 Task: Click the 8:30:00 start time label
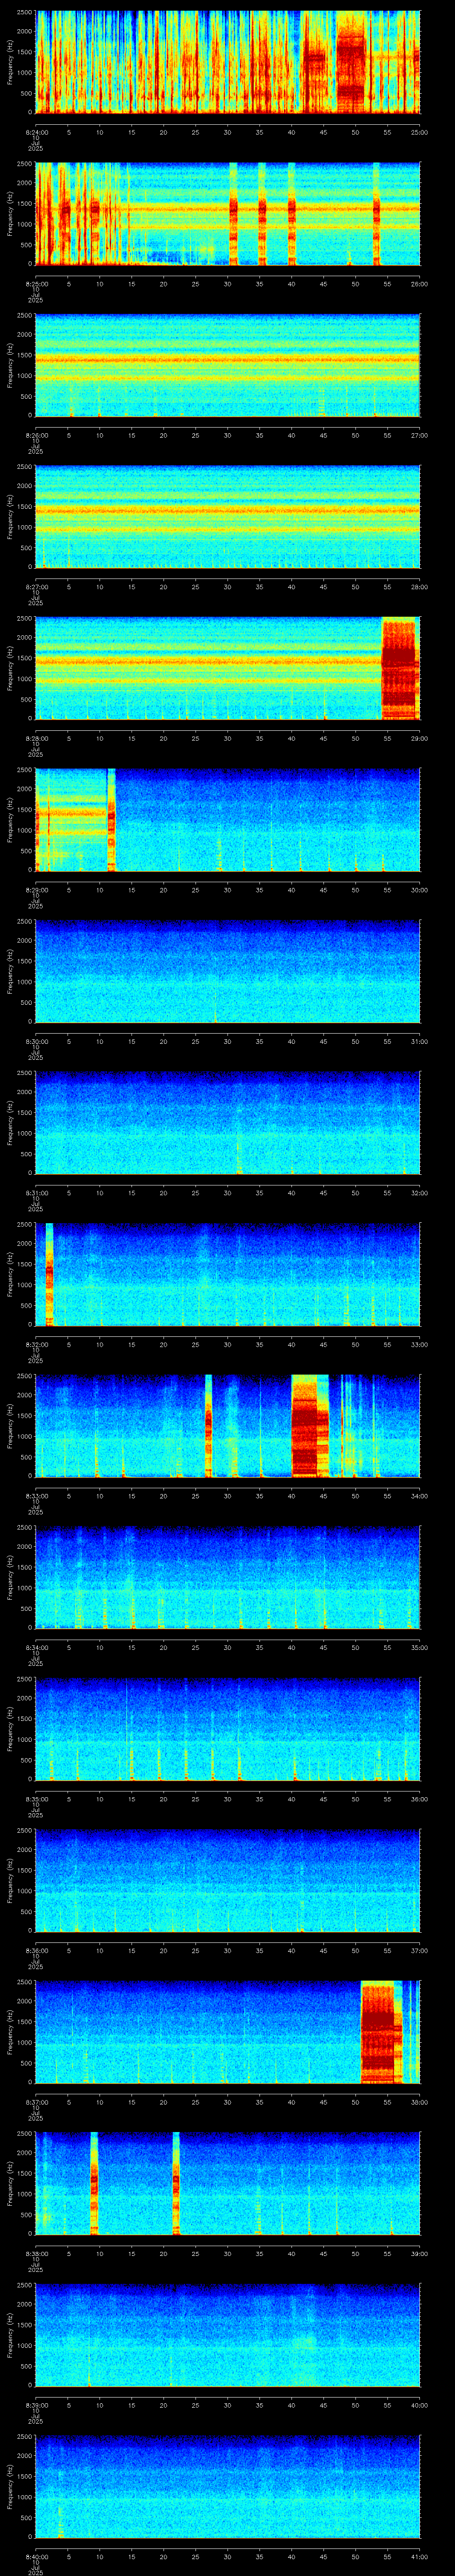[x=36, y=1042]
